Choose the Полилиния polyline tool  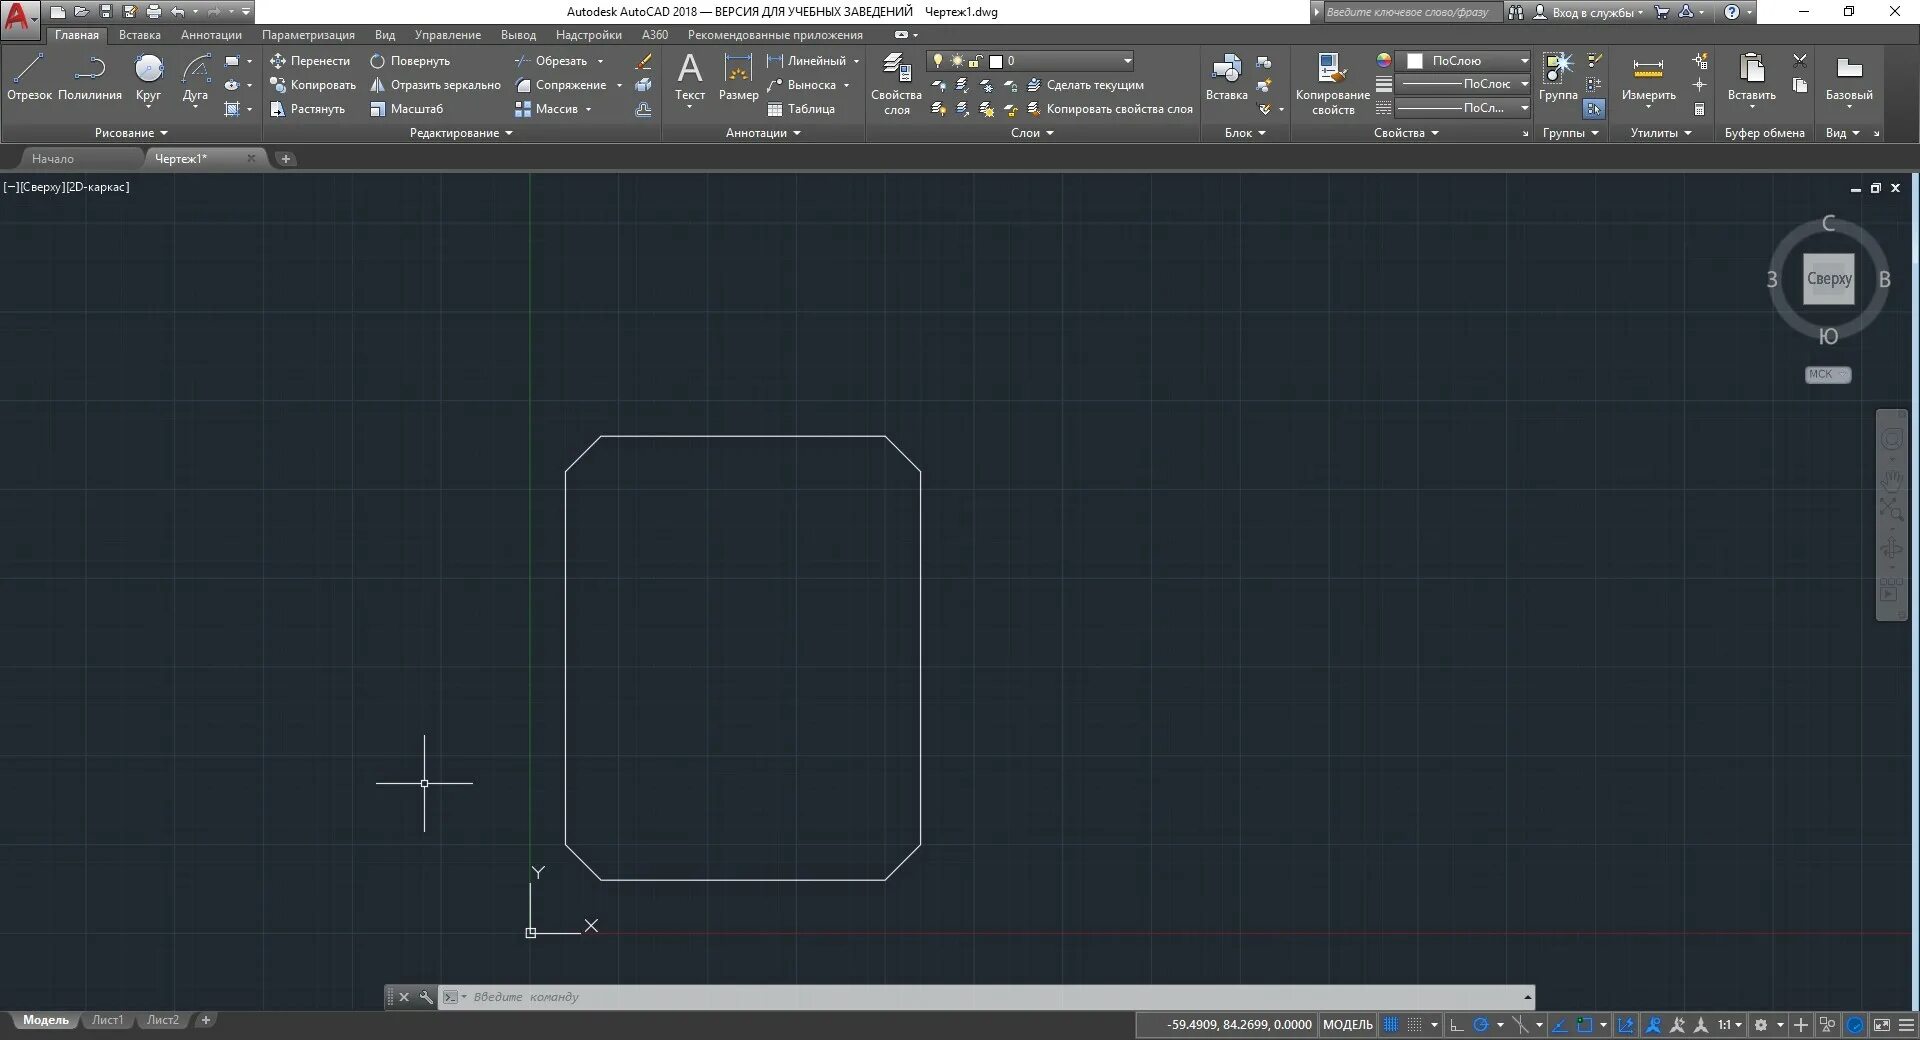[x=90, y=77]
